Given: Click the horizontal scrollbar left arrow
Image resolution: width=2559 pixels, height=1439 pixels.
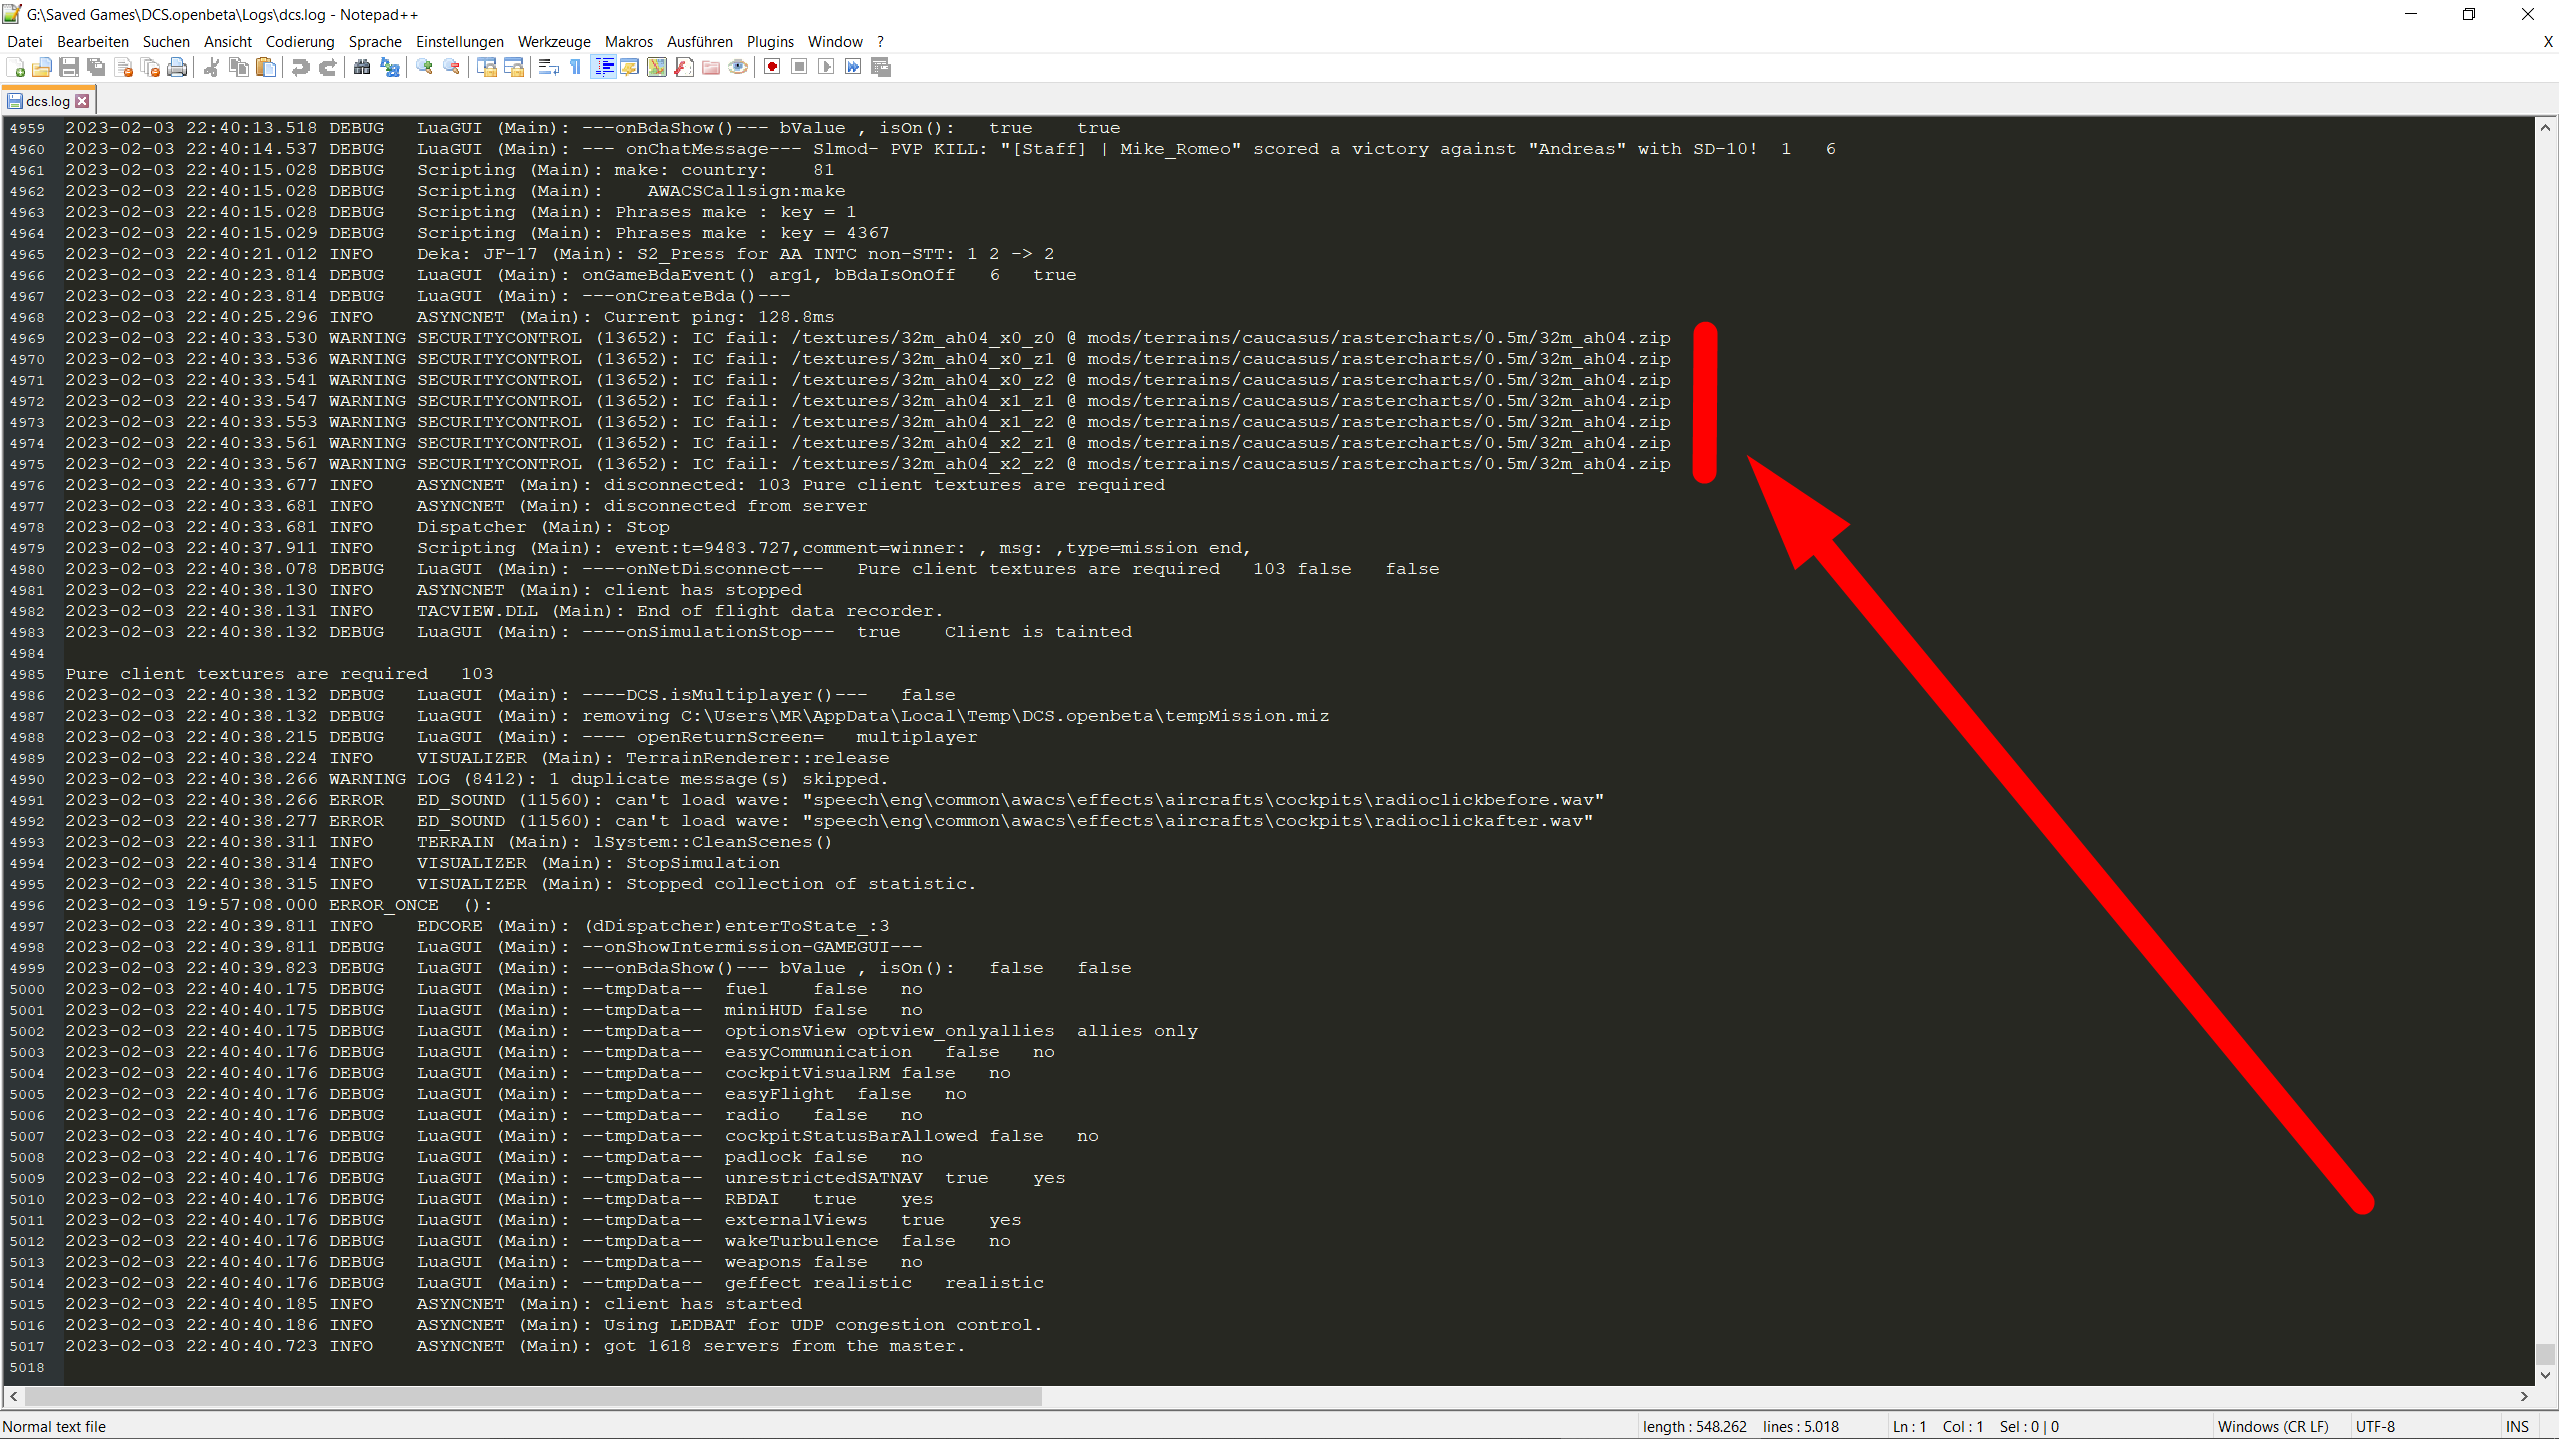Looking at the screenshot, I should [x=13, y=1396].
